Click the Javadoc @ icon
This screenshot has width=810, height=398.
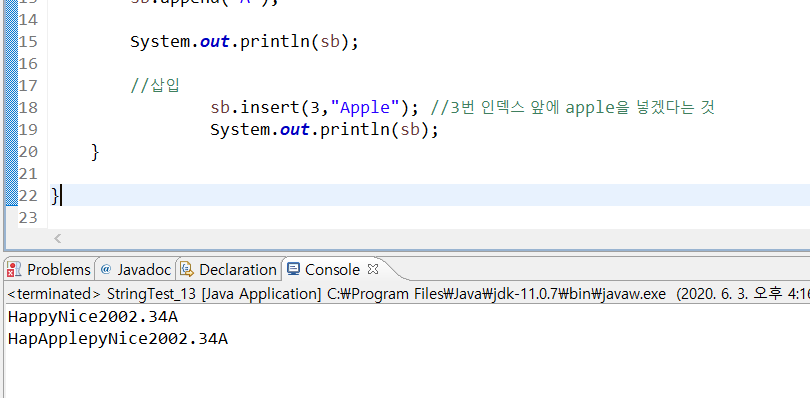coord(106,269)
